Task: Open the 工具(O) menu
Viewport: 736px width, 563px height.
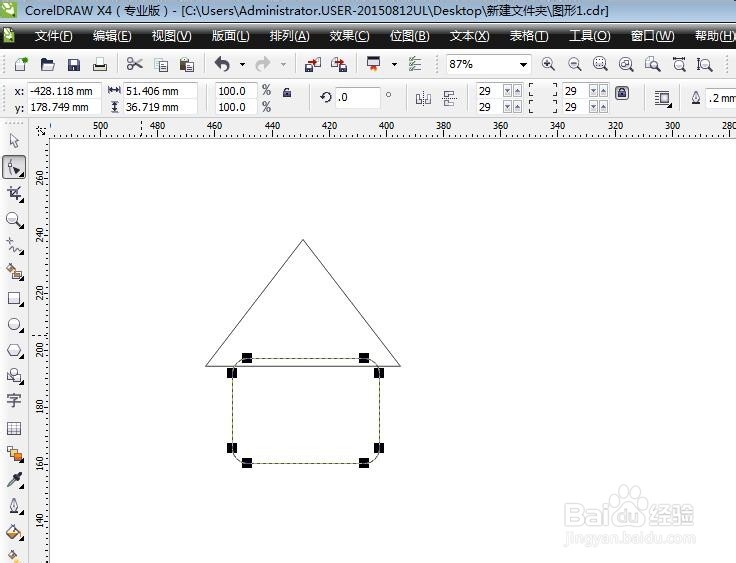Action: coord(590,36)
